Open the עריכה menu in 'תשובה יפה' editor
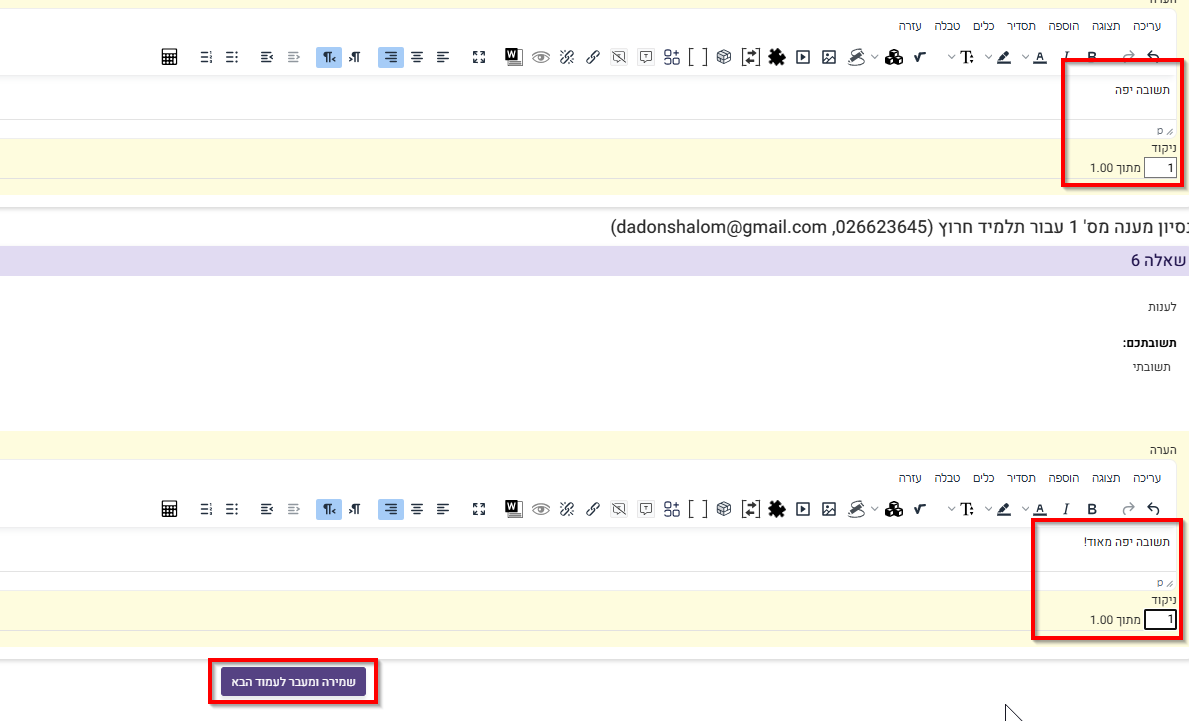The image size is (1189, 721). coord(1147,26)
